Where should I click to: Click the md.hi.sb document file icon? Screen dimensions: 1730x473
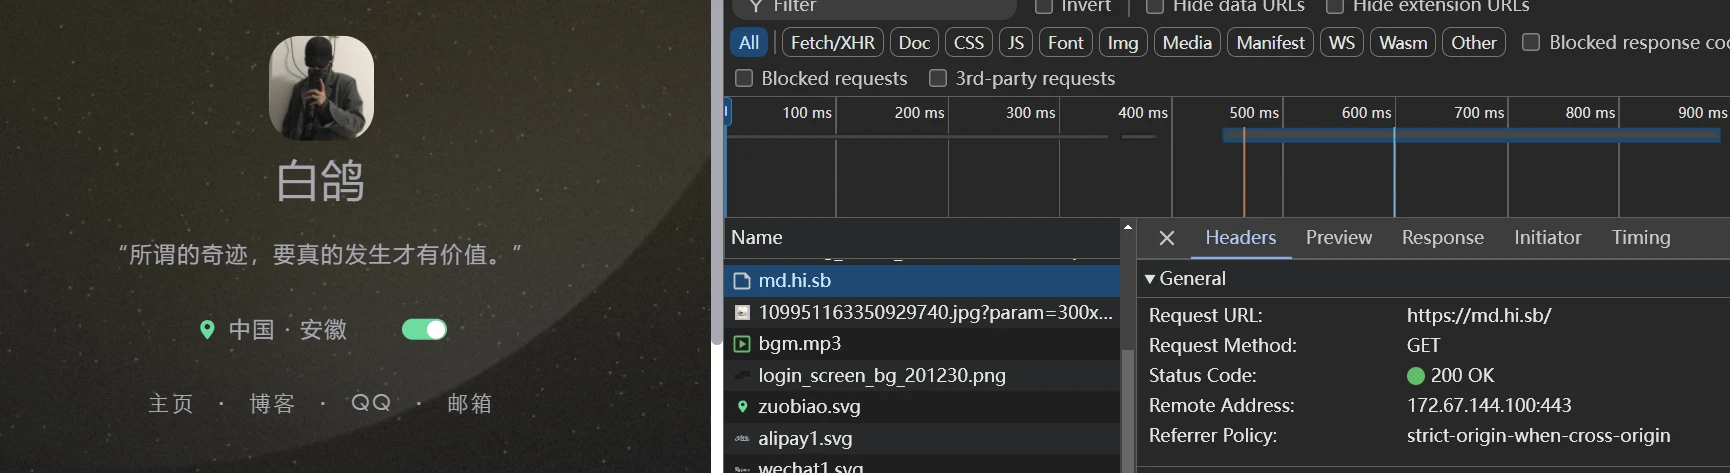(742, 281)
